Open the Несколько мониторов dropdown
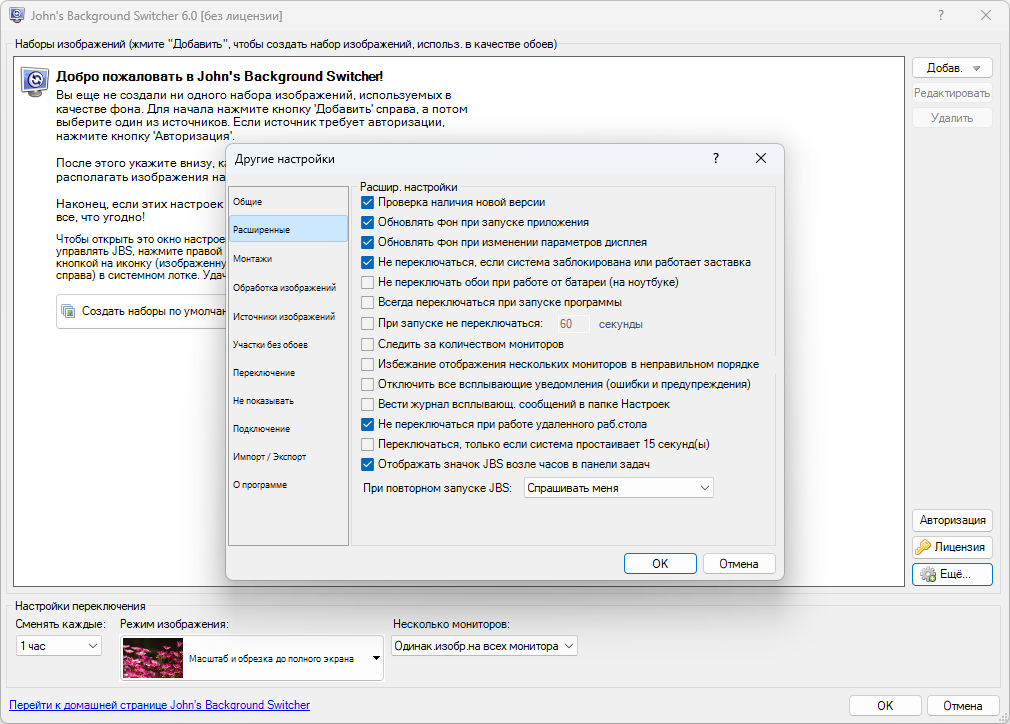The width and height of the screenshot is (1010, 724). coord(484,646)
